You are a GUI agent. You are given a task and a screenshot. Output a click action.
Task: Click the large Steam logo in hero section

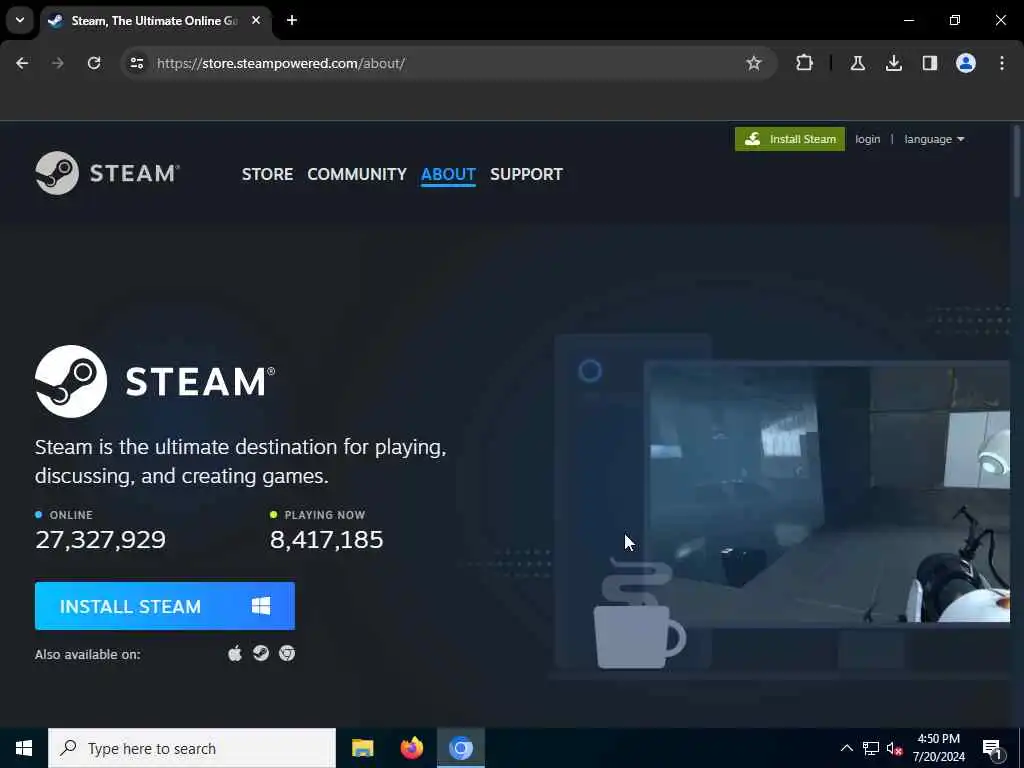[x=155, y=381]
